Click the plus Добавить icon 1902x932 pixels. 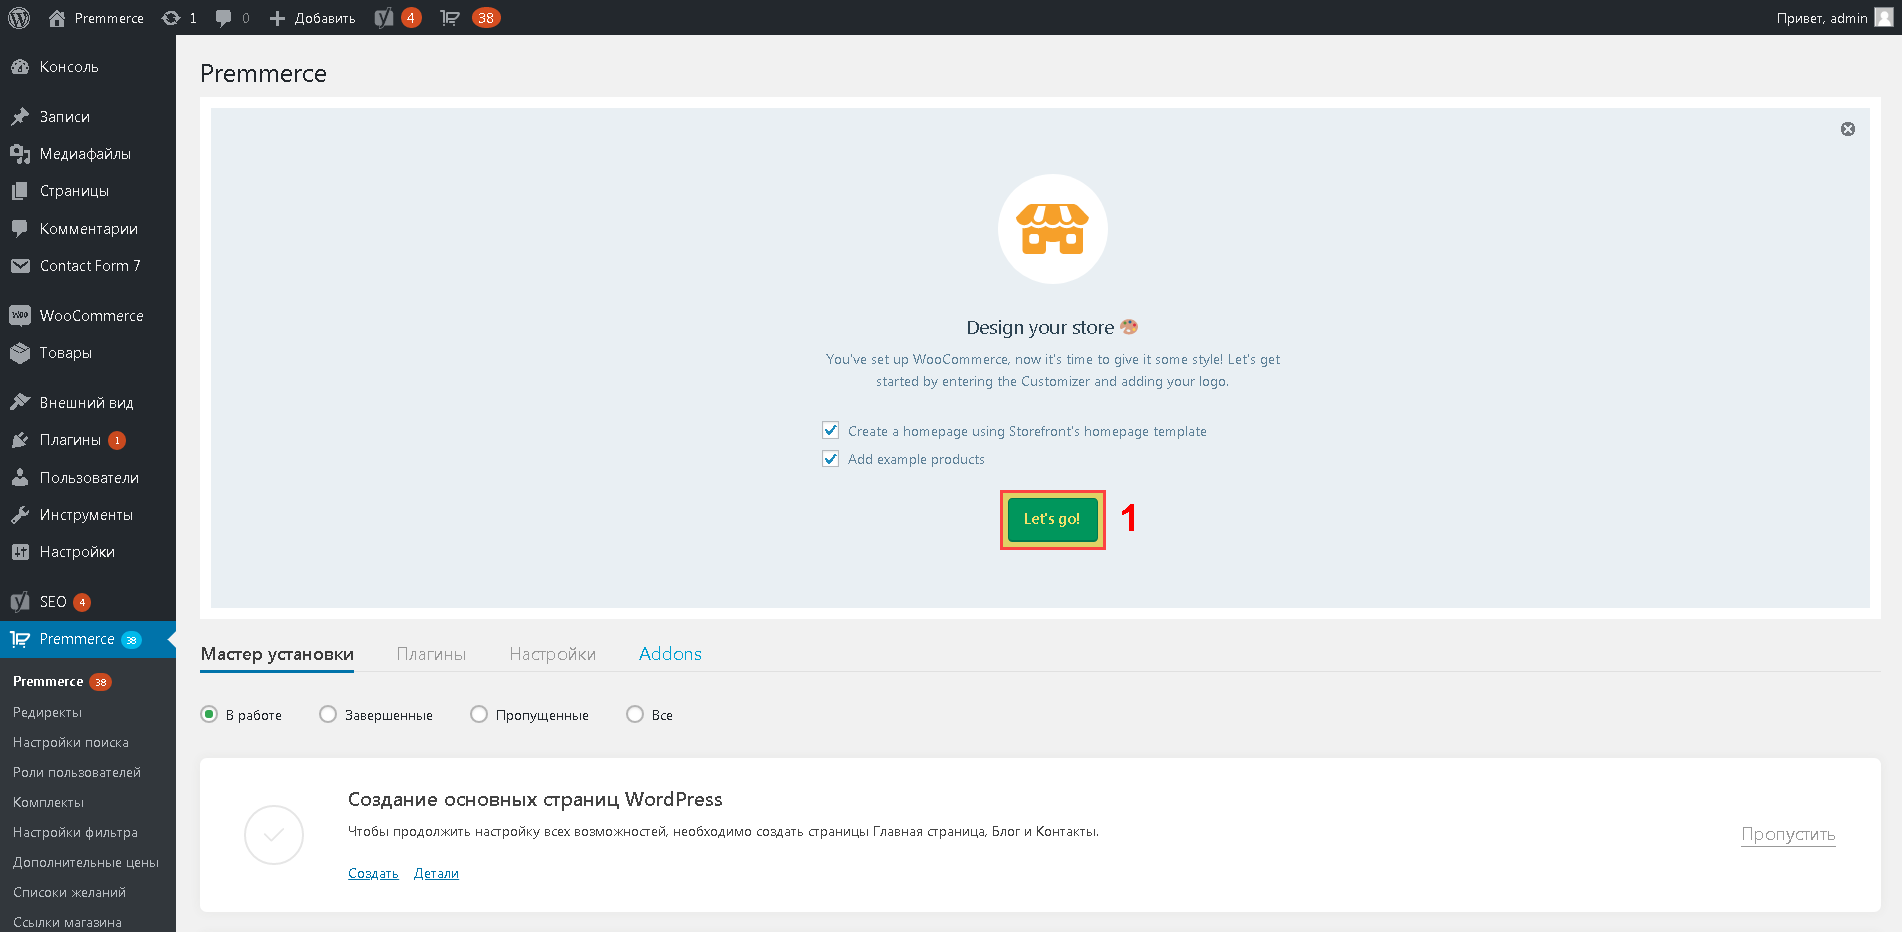coord(277,18)
